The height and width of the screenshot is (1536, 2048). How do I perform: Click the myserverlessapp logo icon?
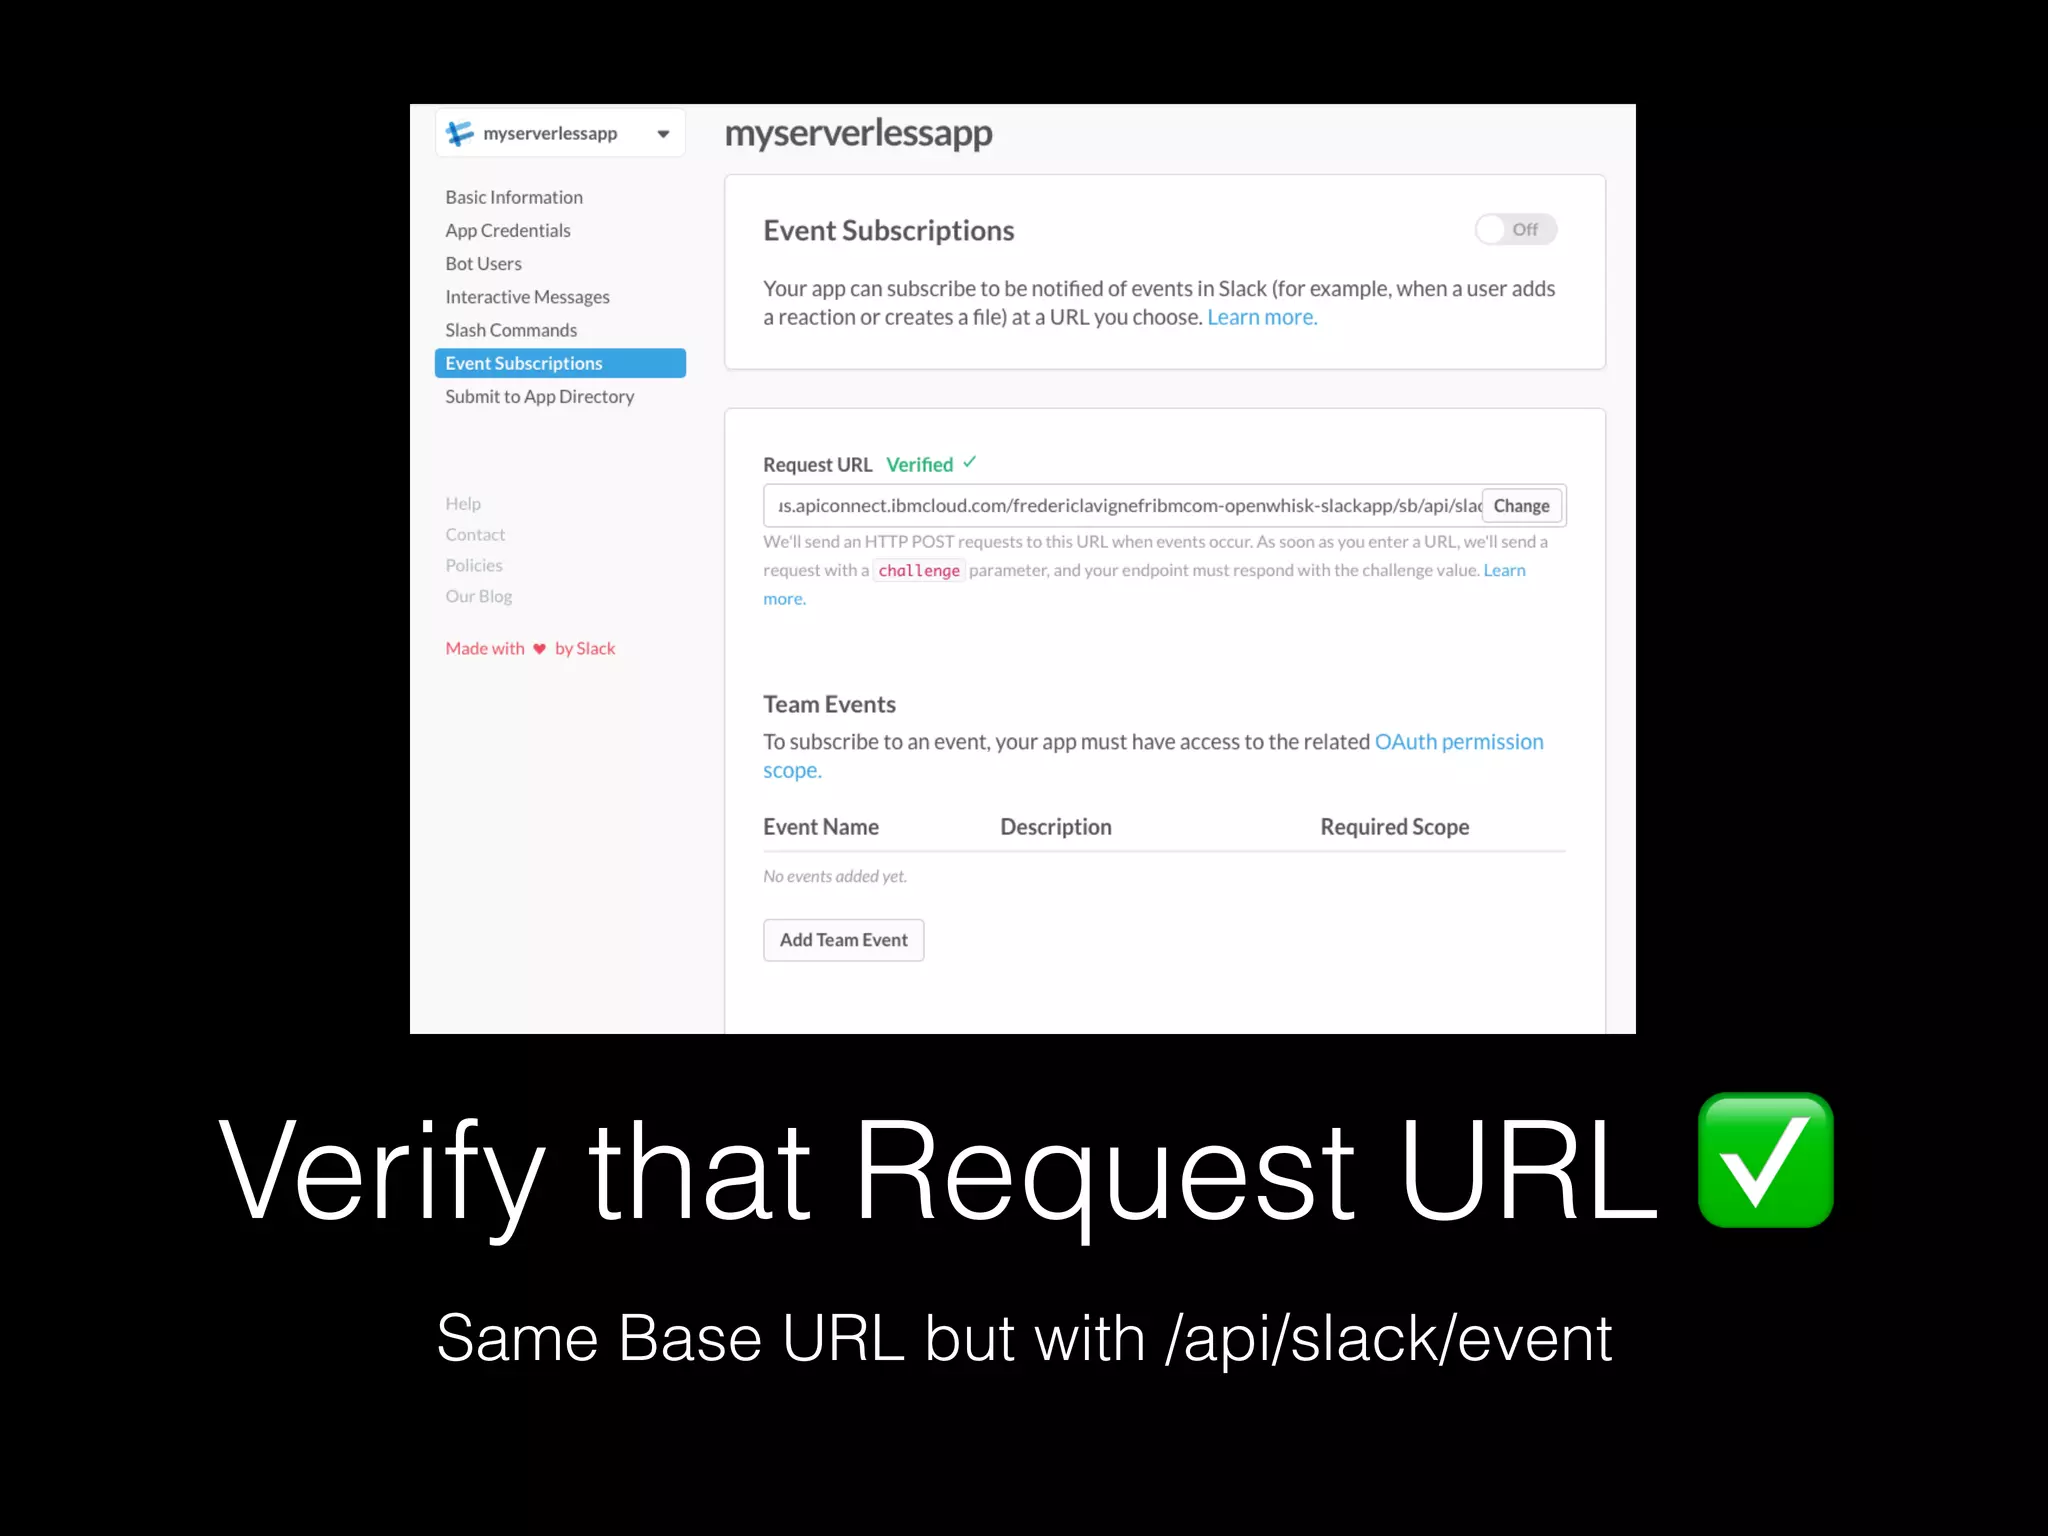pos(459,133)
